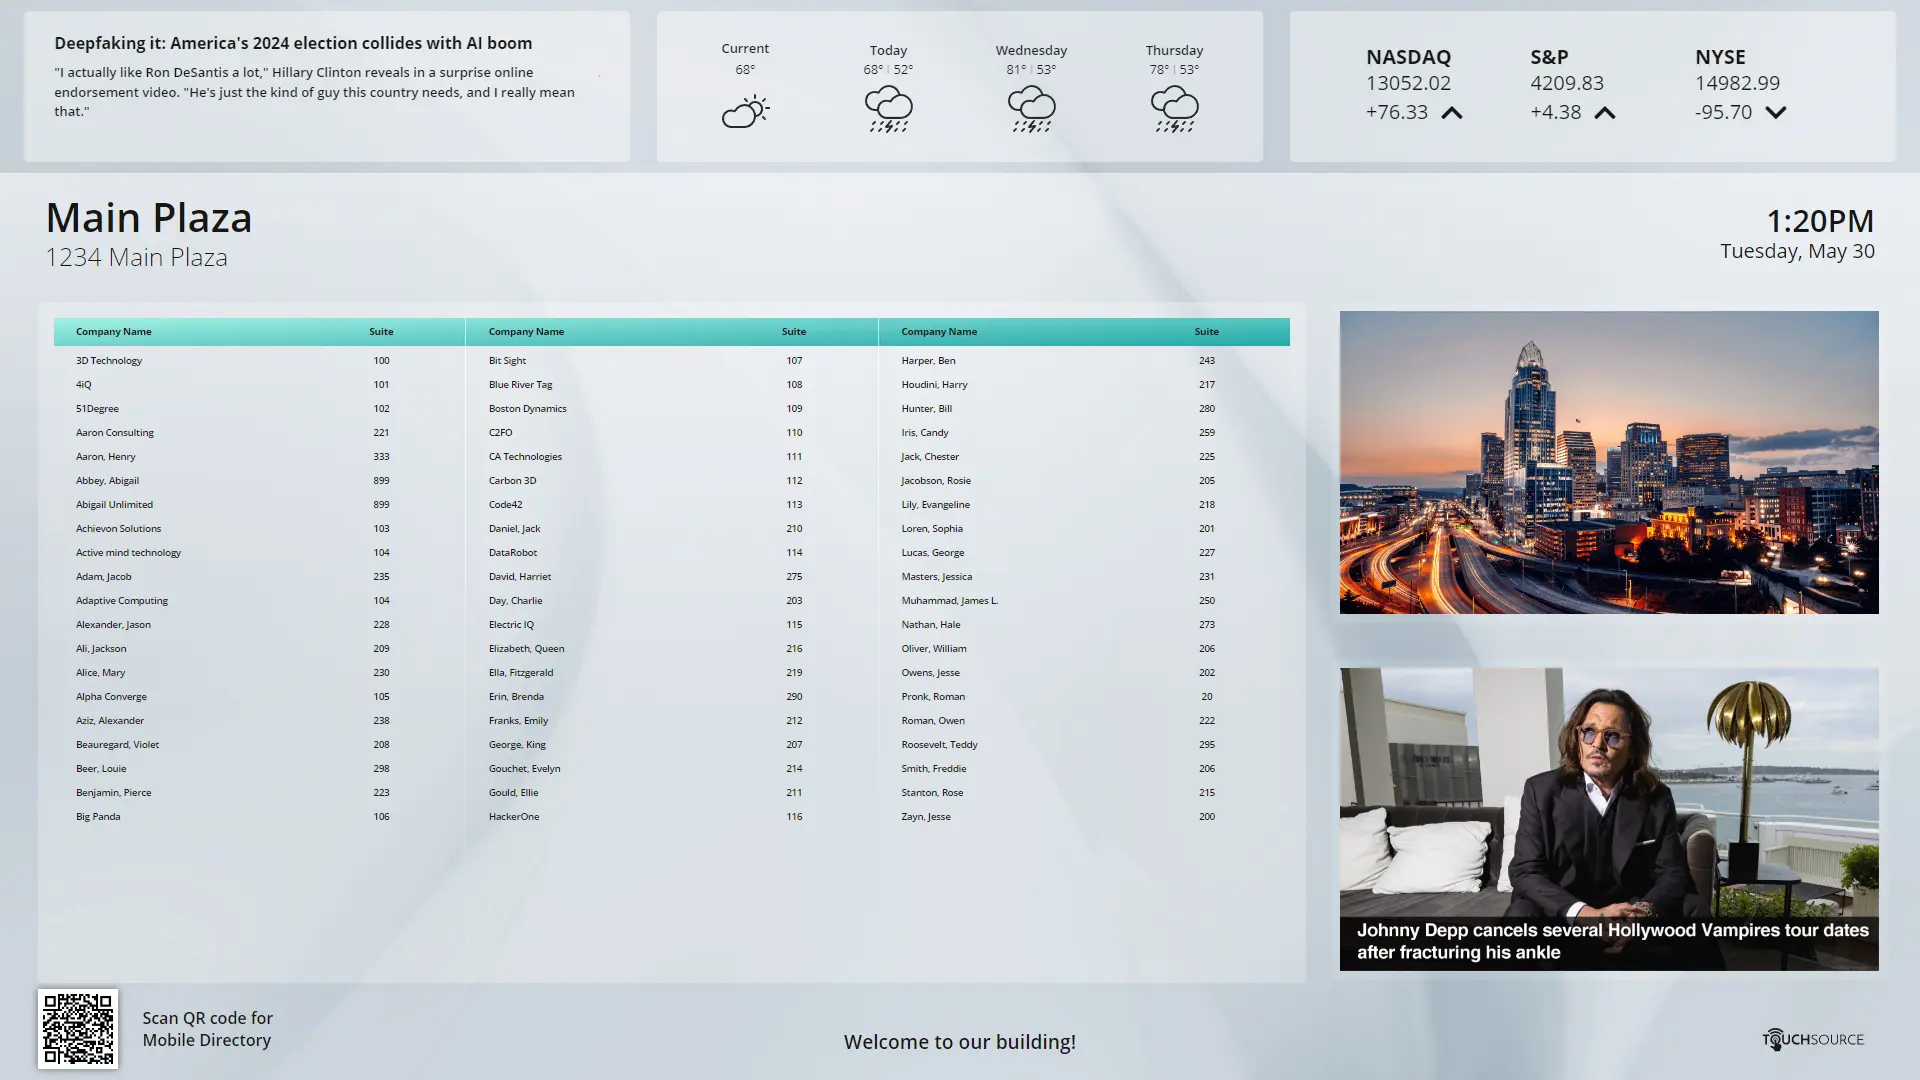The height and width of the screenshot is (1080, 1920).
Task: Select Boston Dynamics listing
Action: tap(672, 409)
